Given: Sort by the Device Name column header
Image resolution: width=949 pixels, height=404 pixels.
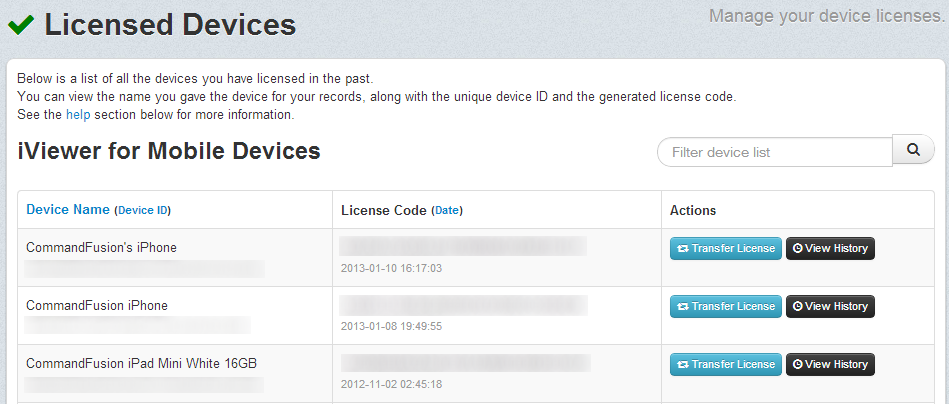Looking at the screenshot, I should tap(67, 210).
